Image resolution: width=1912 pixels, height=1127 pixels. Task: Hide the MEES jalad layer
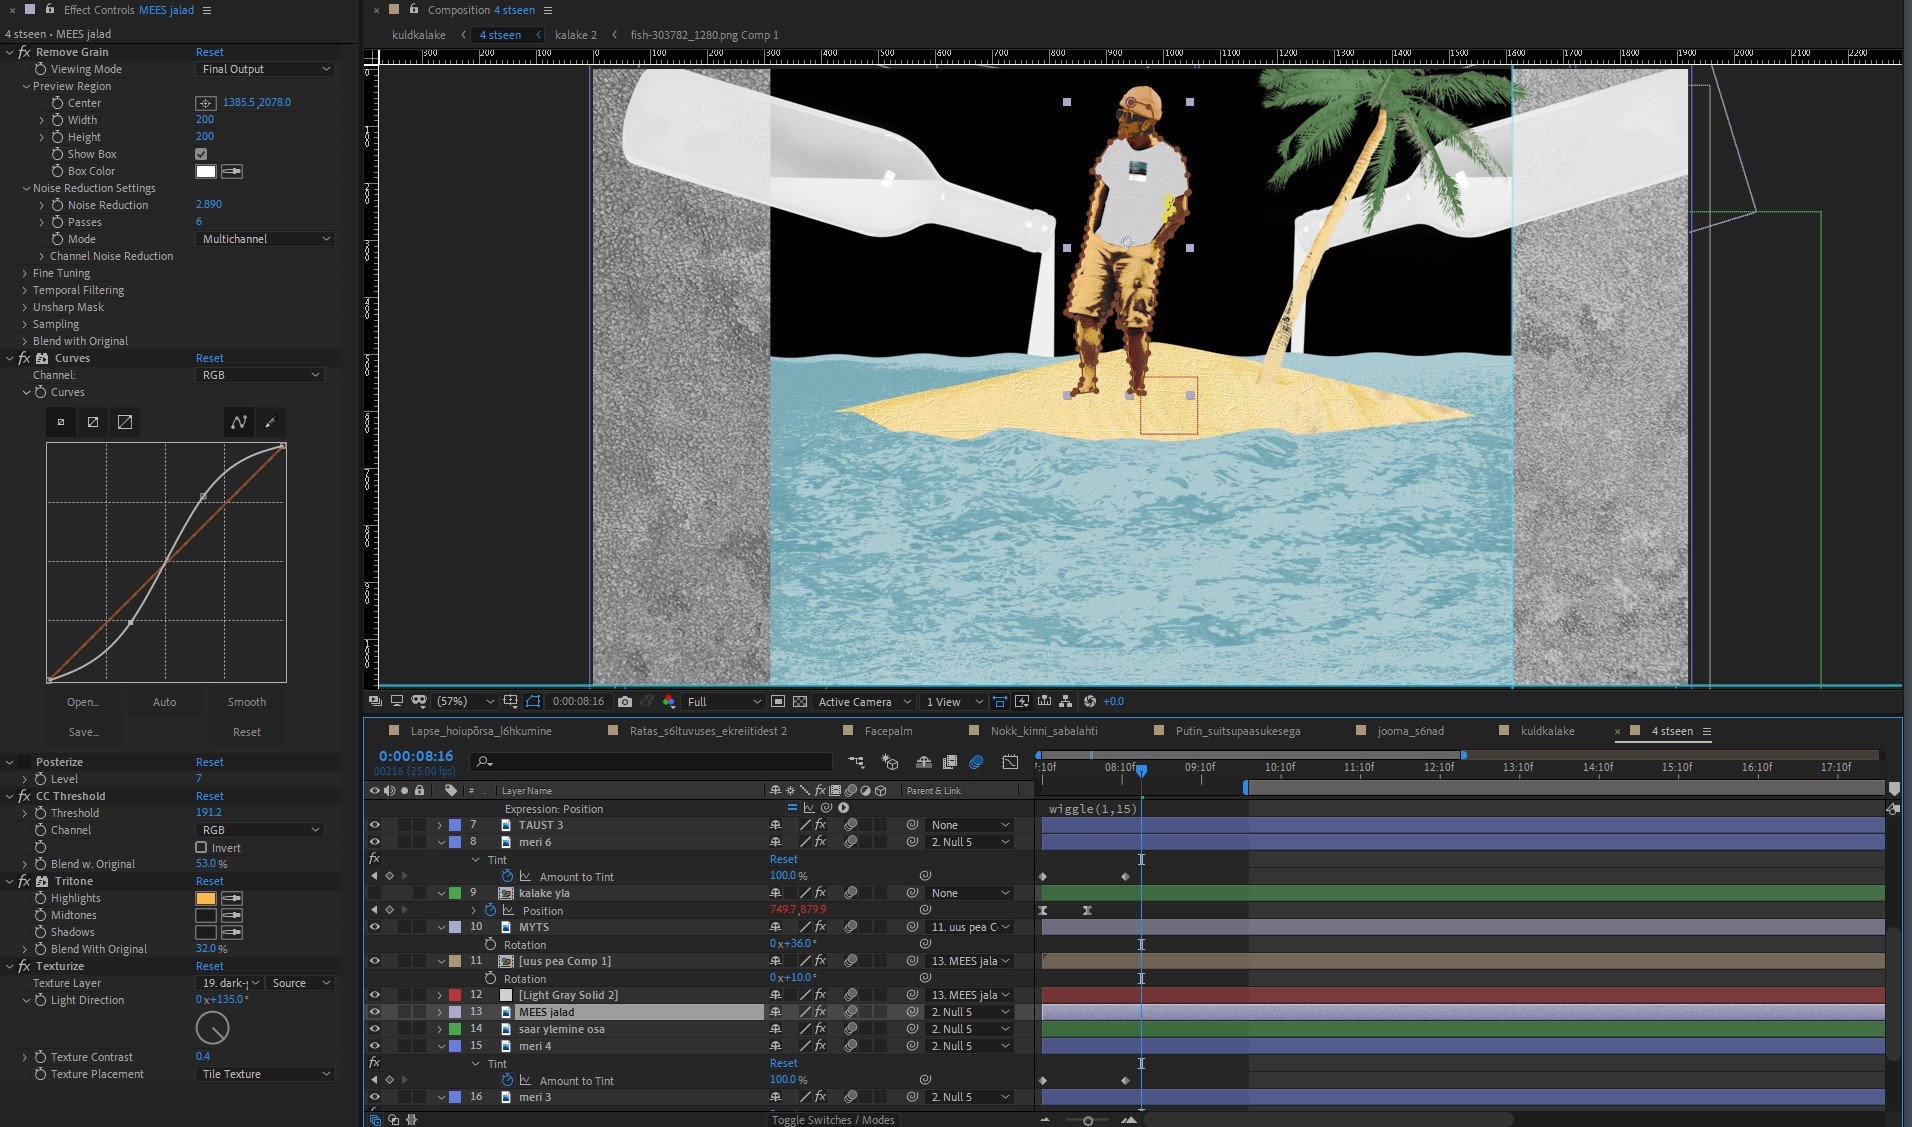click(x=375, y=1012)
